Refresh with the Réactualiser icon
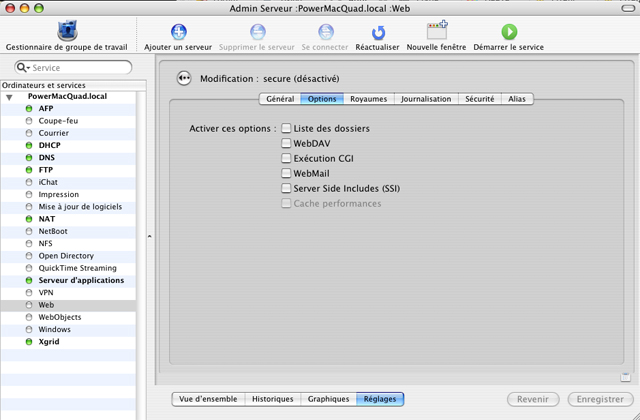This screenshot has height=420, width=640. coord(378,32)
